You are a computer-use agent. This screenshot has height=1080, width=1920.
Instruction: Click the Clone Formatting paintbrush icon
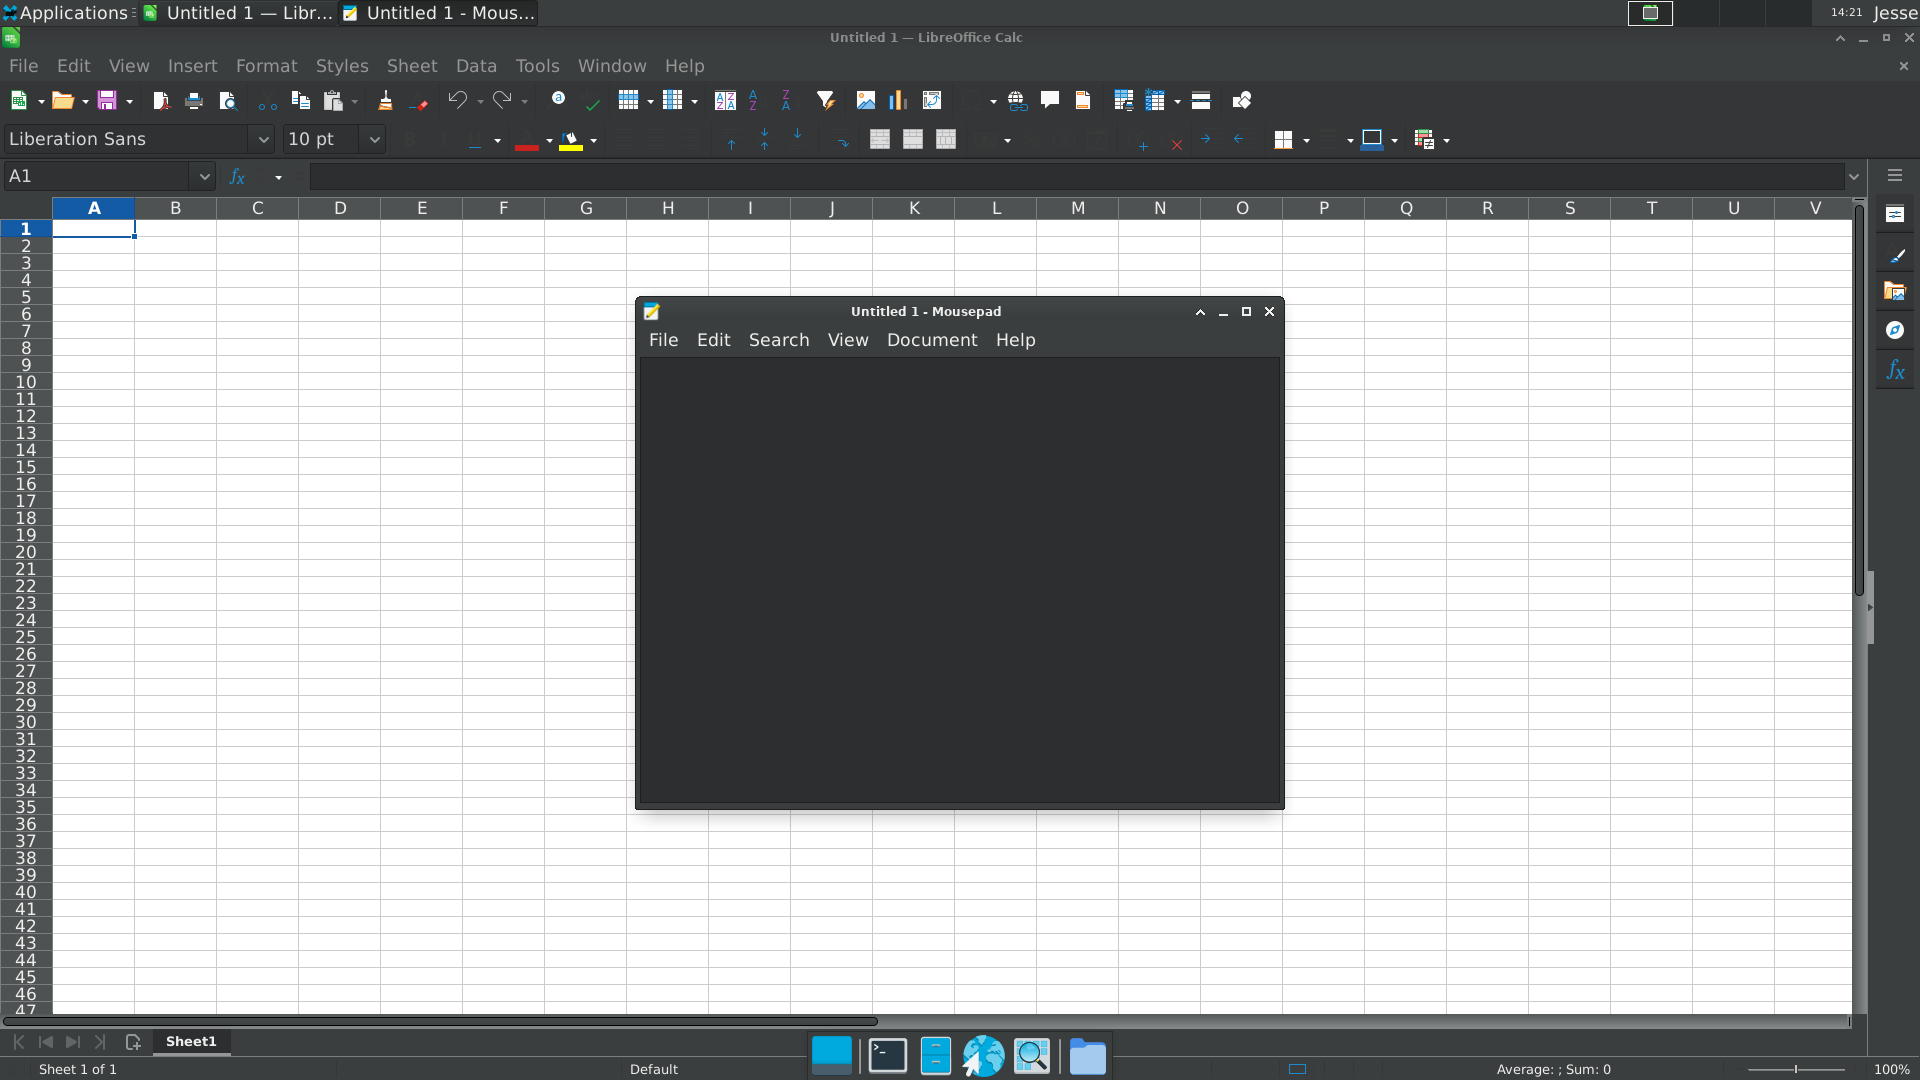pyautogui.click(x=385, y=100)
